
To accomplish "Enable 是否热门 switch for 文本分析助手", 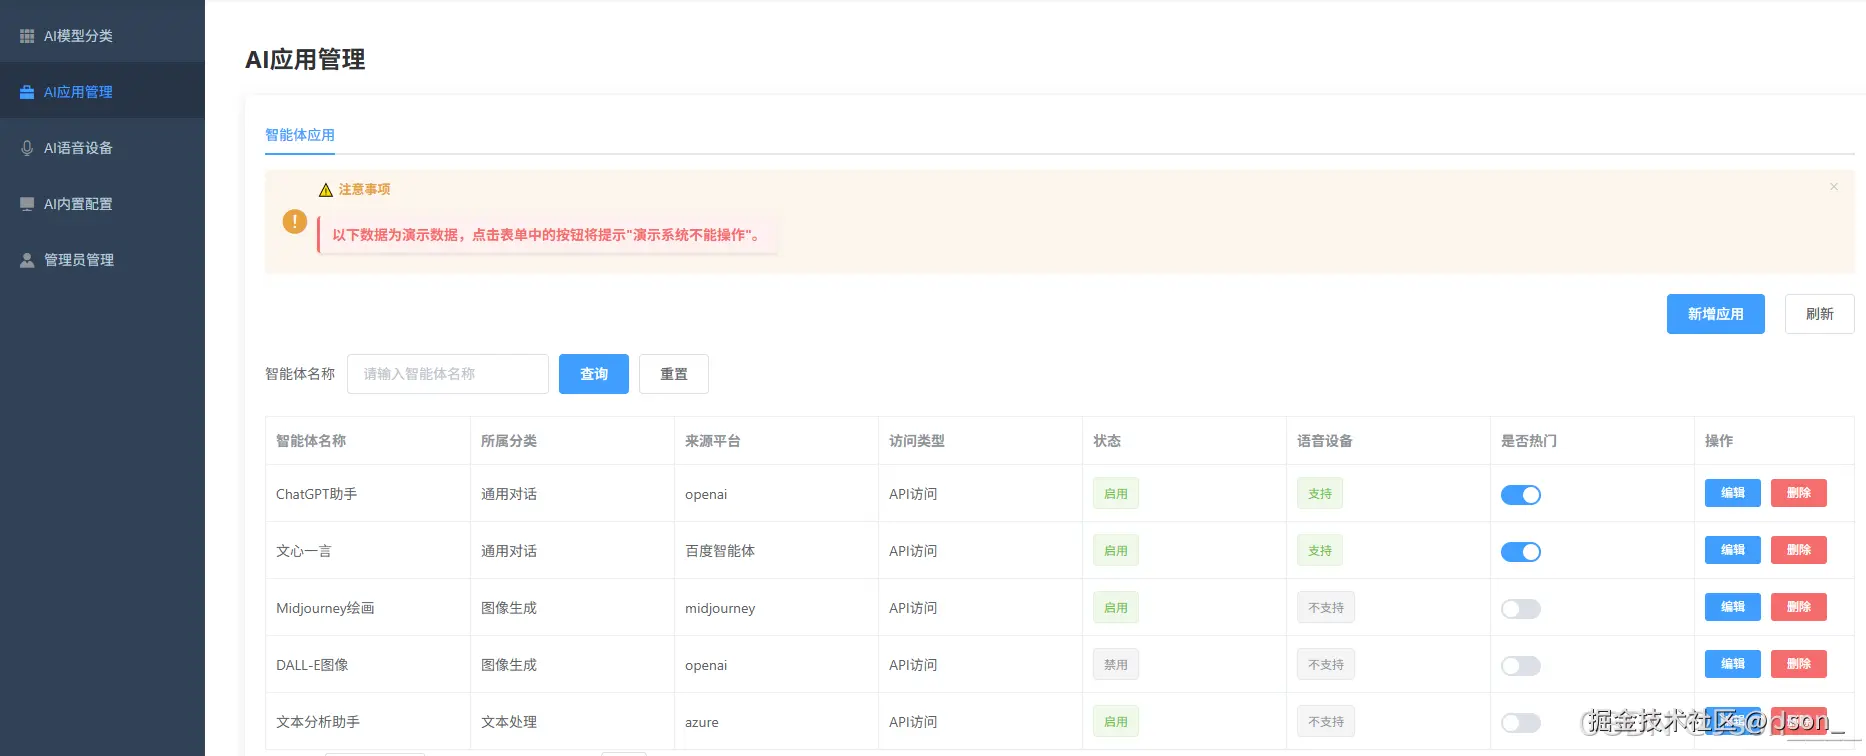I will 1521,723.
